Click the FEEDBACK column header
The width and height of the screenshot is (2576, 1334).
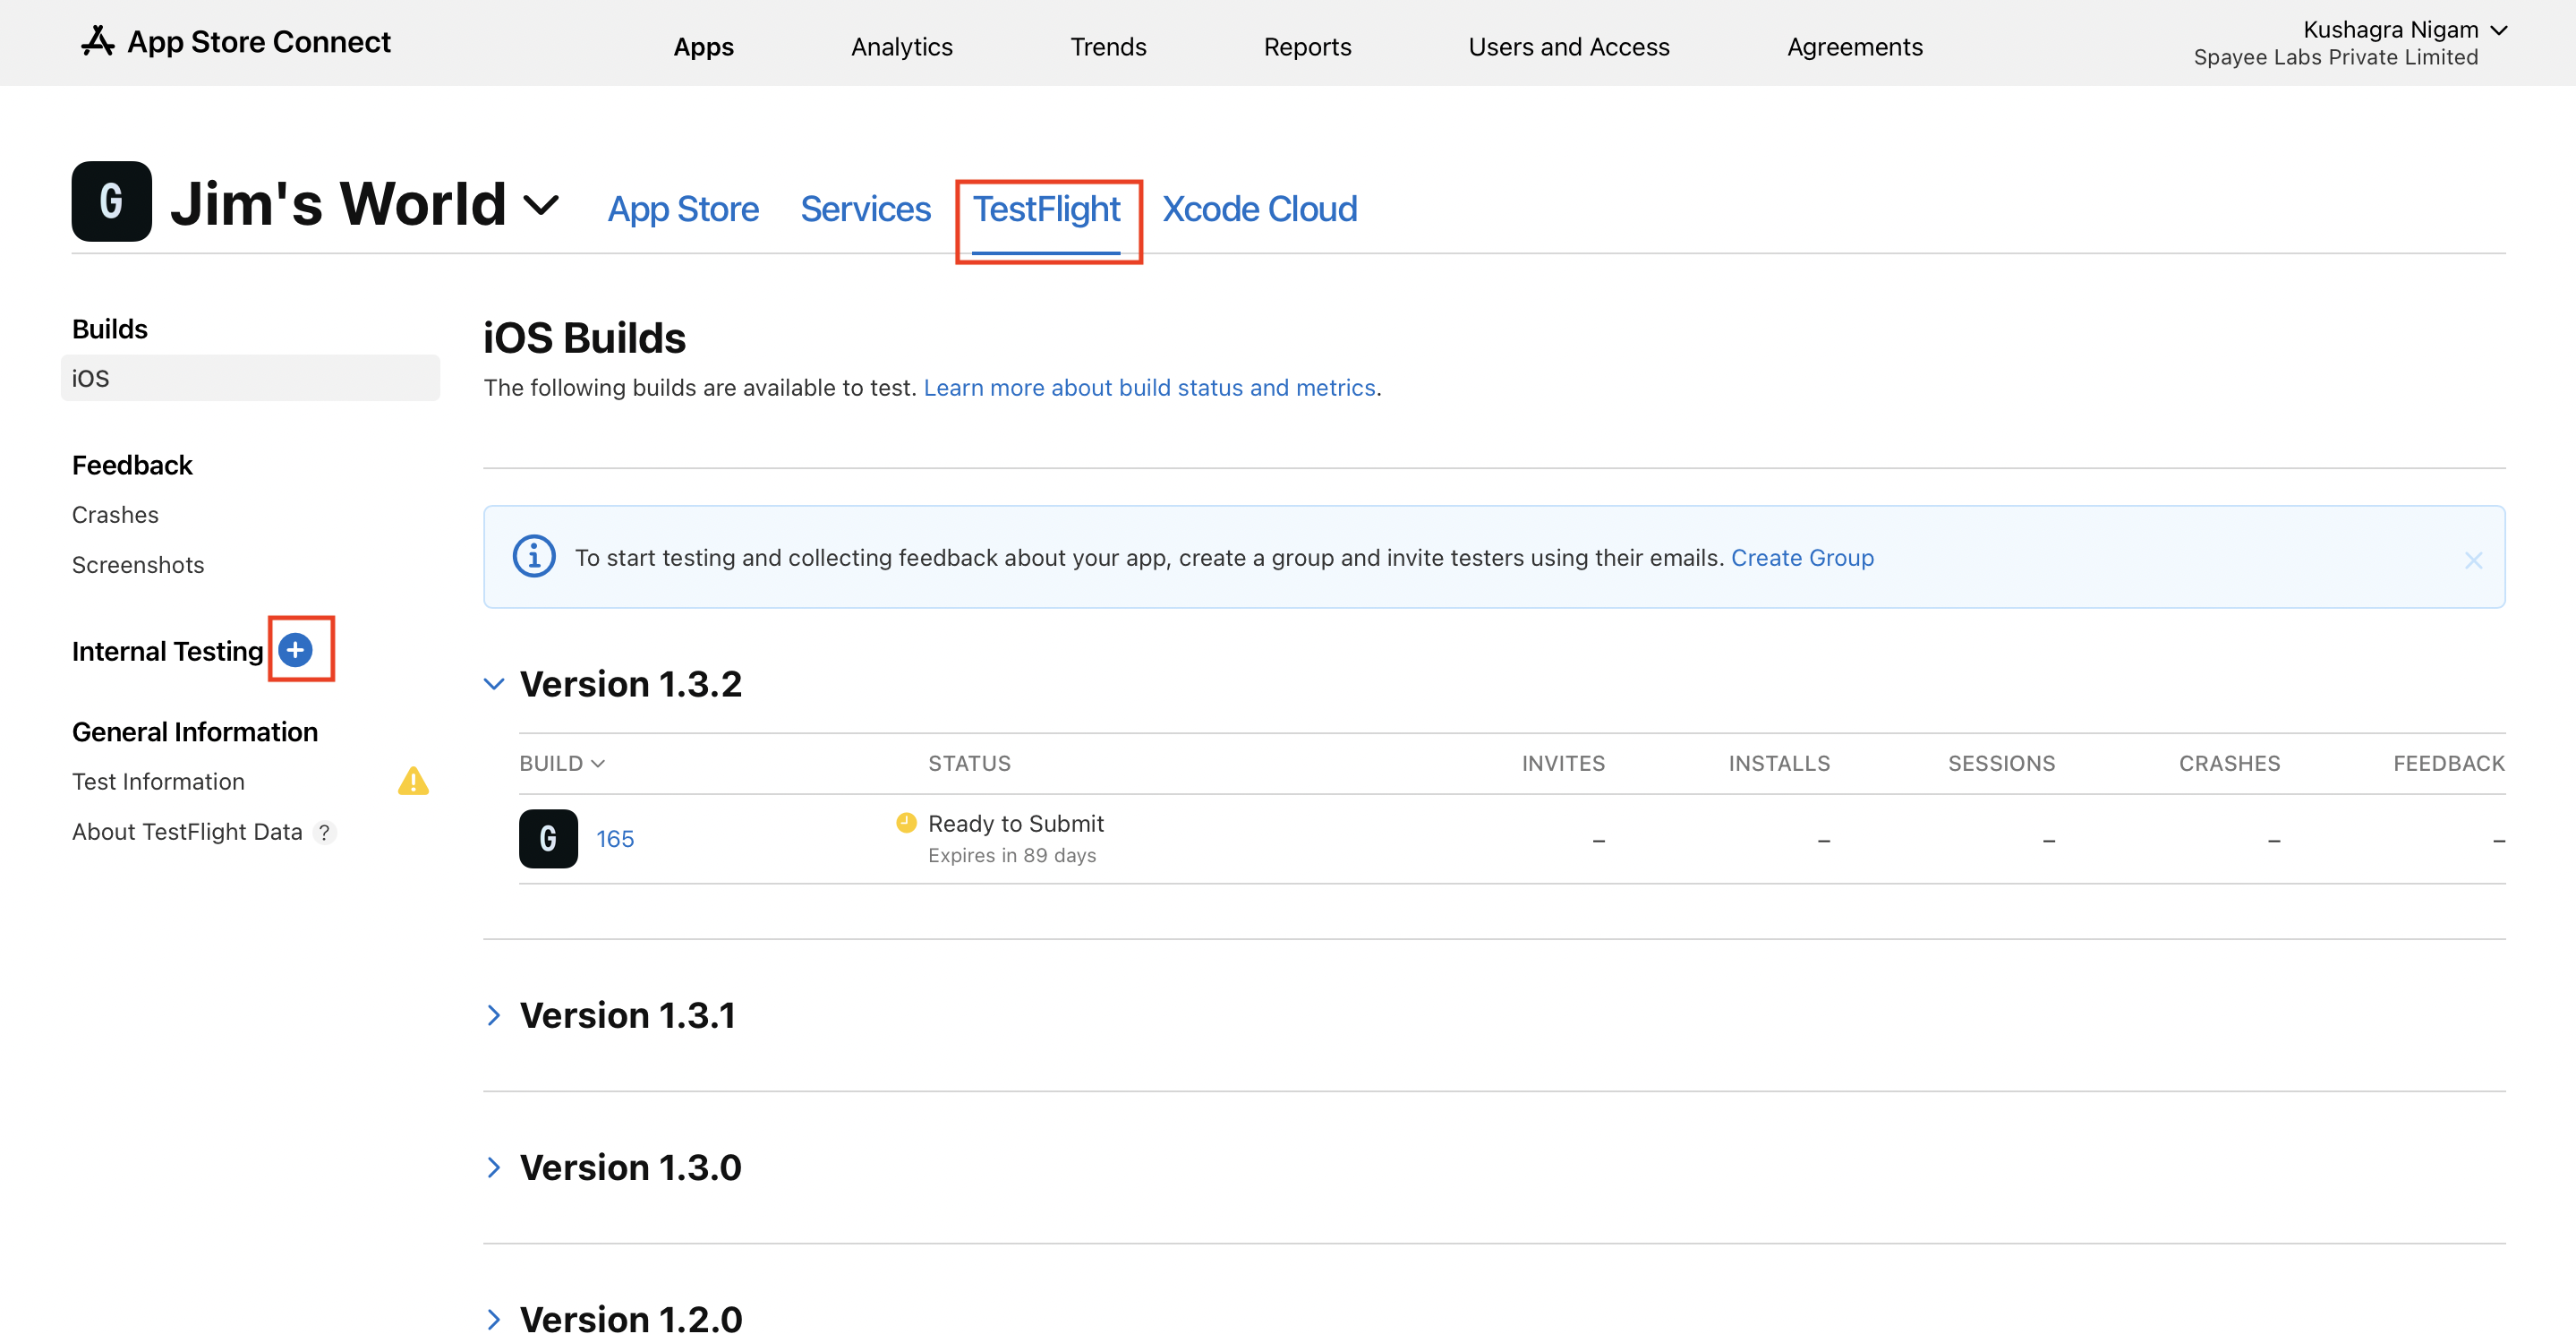[2448, 763]
